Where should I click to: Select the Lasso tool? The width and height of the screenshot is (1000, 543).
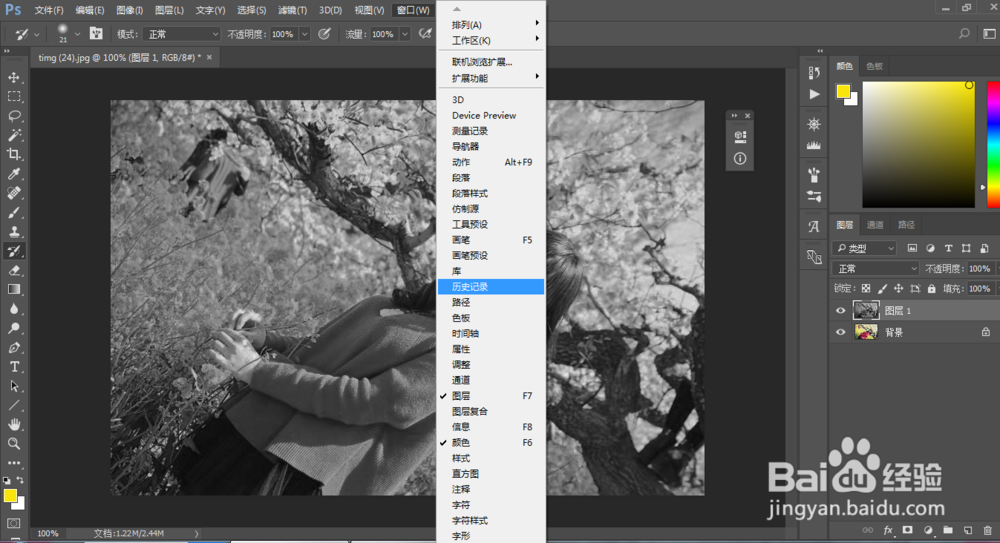14,115
